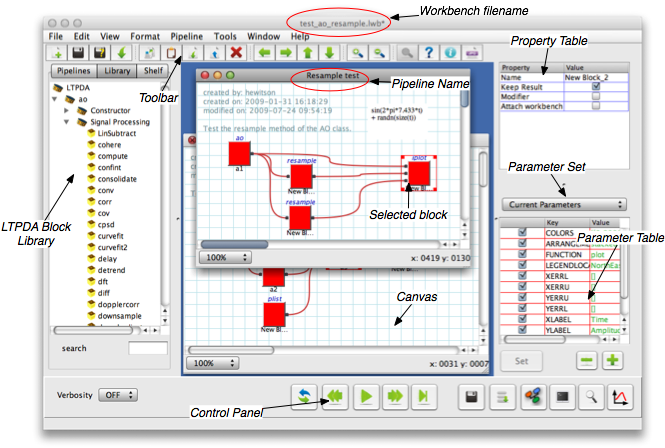Toggle the Keep Result checkbox
The width and height of the screenshot is (665, 448).
(x=596, y=87)
